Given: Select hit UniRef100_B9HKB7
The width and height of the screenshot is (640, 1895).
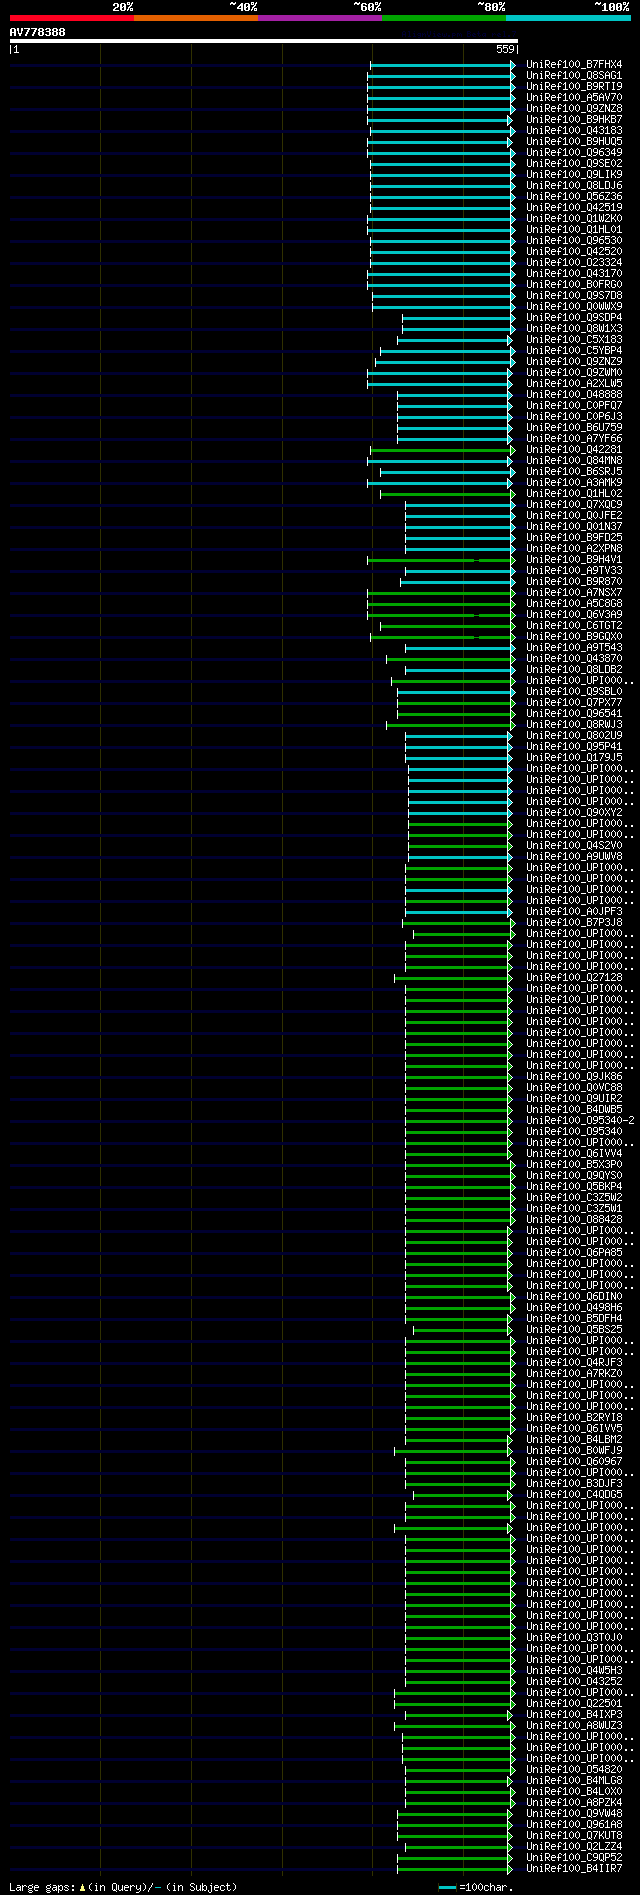Looking at the screenshot, I should click(x=574, y=120).
